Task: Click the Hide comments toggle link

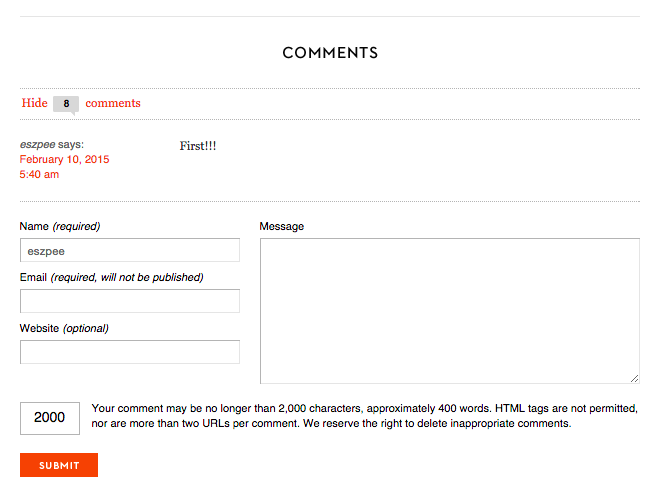Action: [x=34, y=103]
